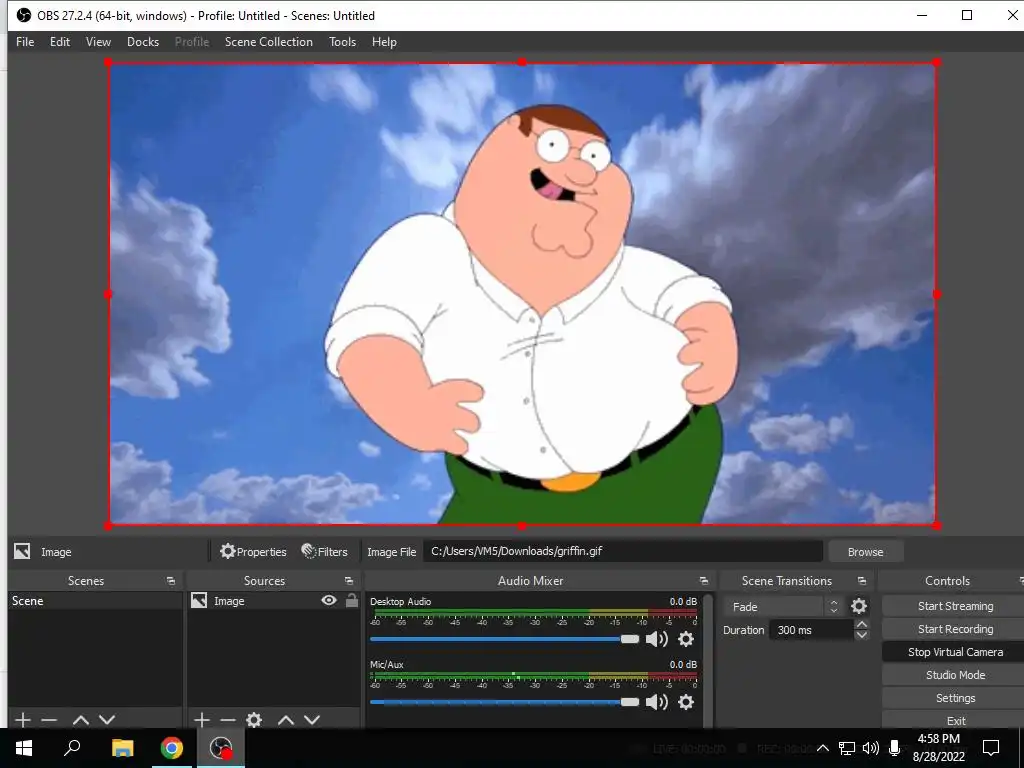Open the Windows notification center
Viewport: 1024px width, 768px height.
(991, 748)
